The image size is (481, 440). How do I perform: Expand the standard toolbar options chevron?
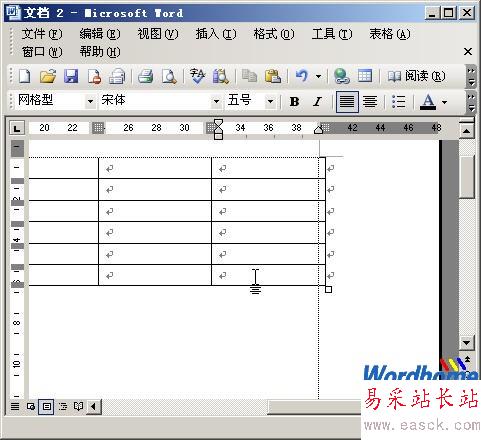point(471,76)
